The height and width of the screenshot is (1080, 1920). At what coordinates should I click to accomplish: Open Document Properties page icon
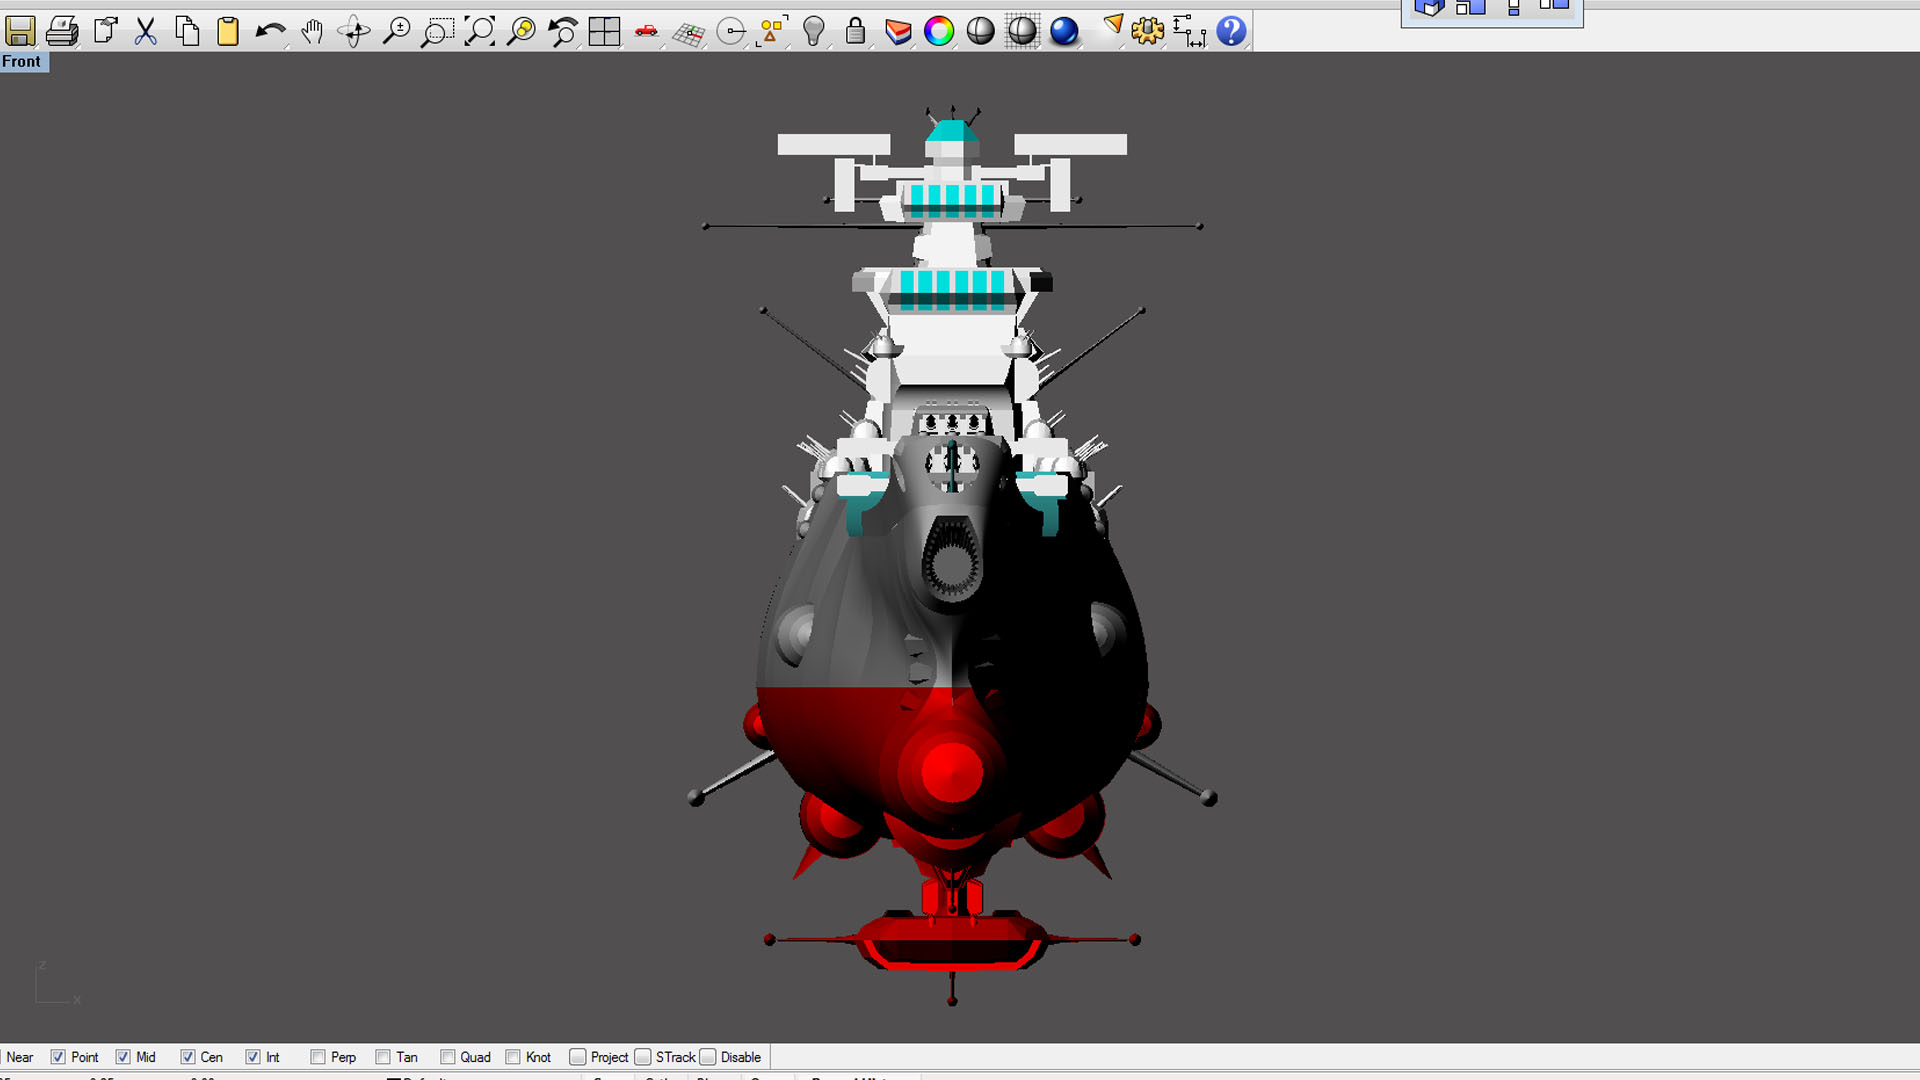pyautogui.click(x=105, y=31)
